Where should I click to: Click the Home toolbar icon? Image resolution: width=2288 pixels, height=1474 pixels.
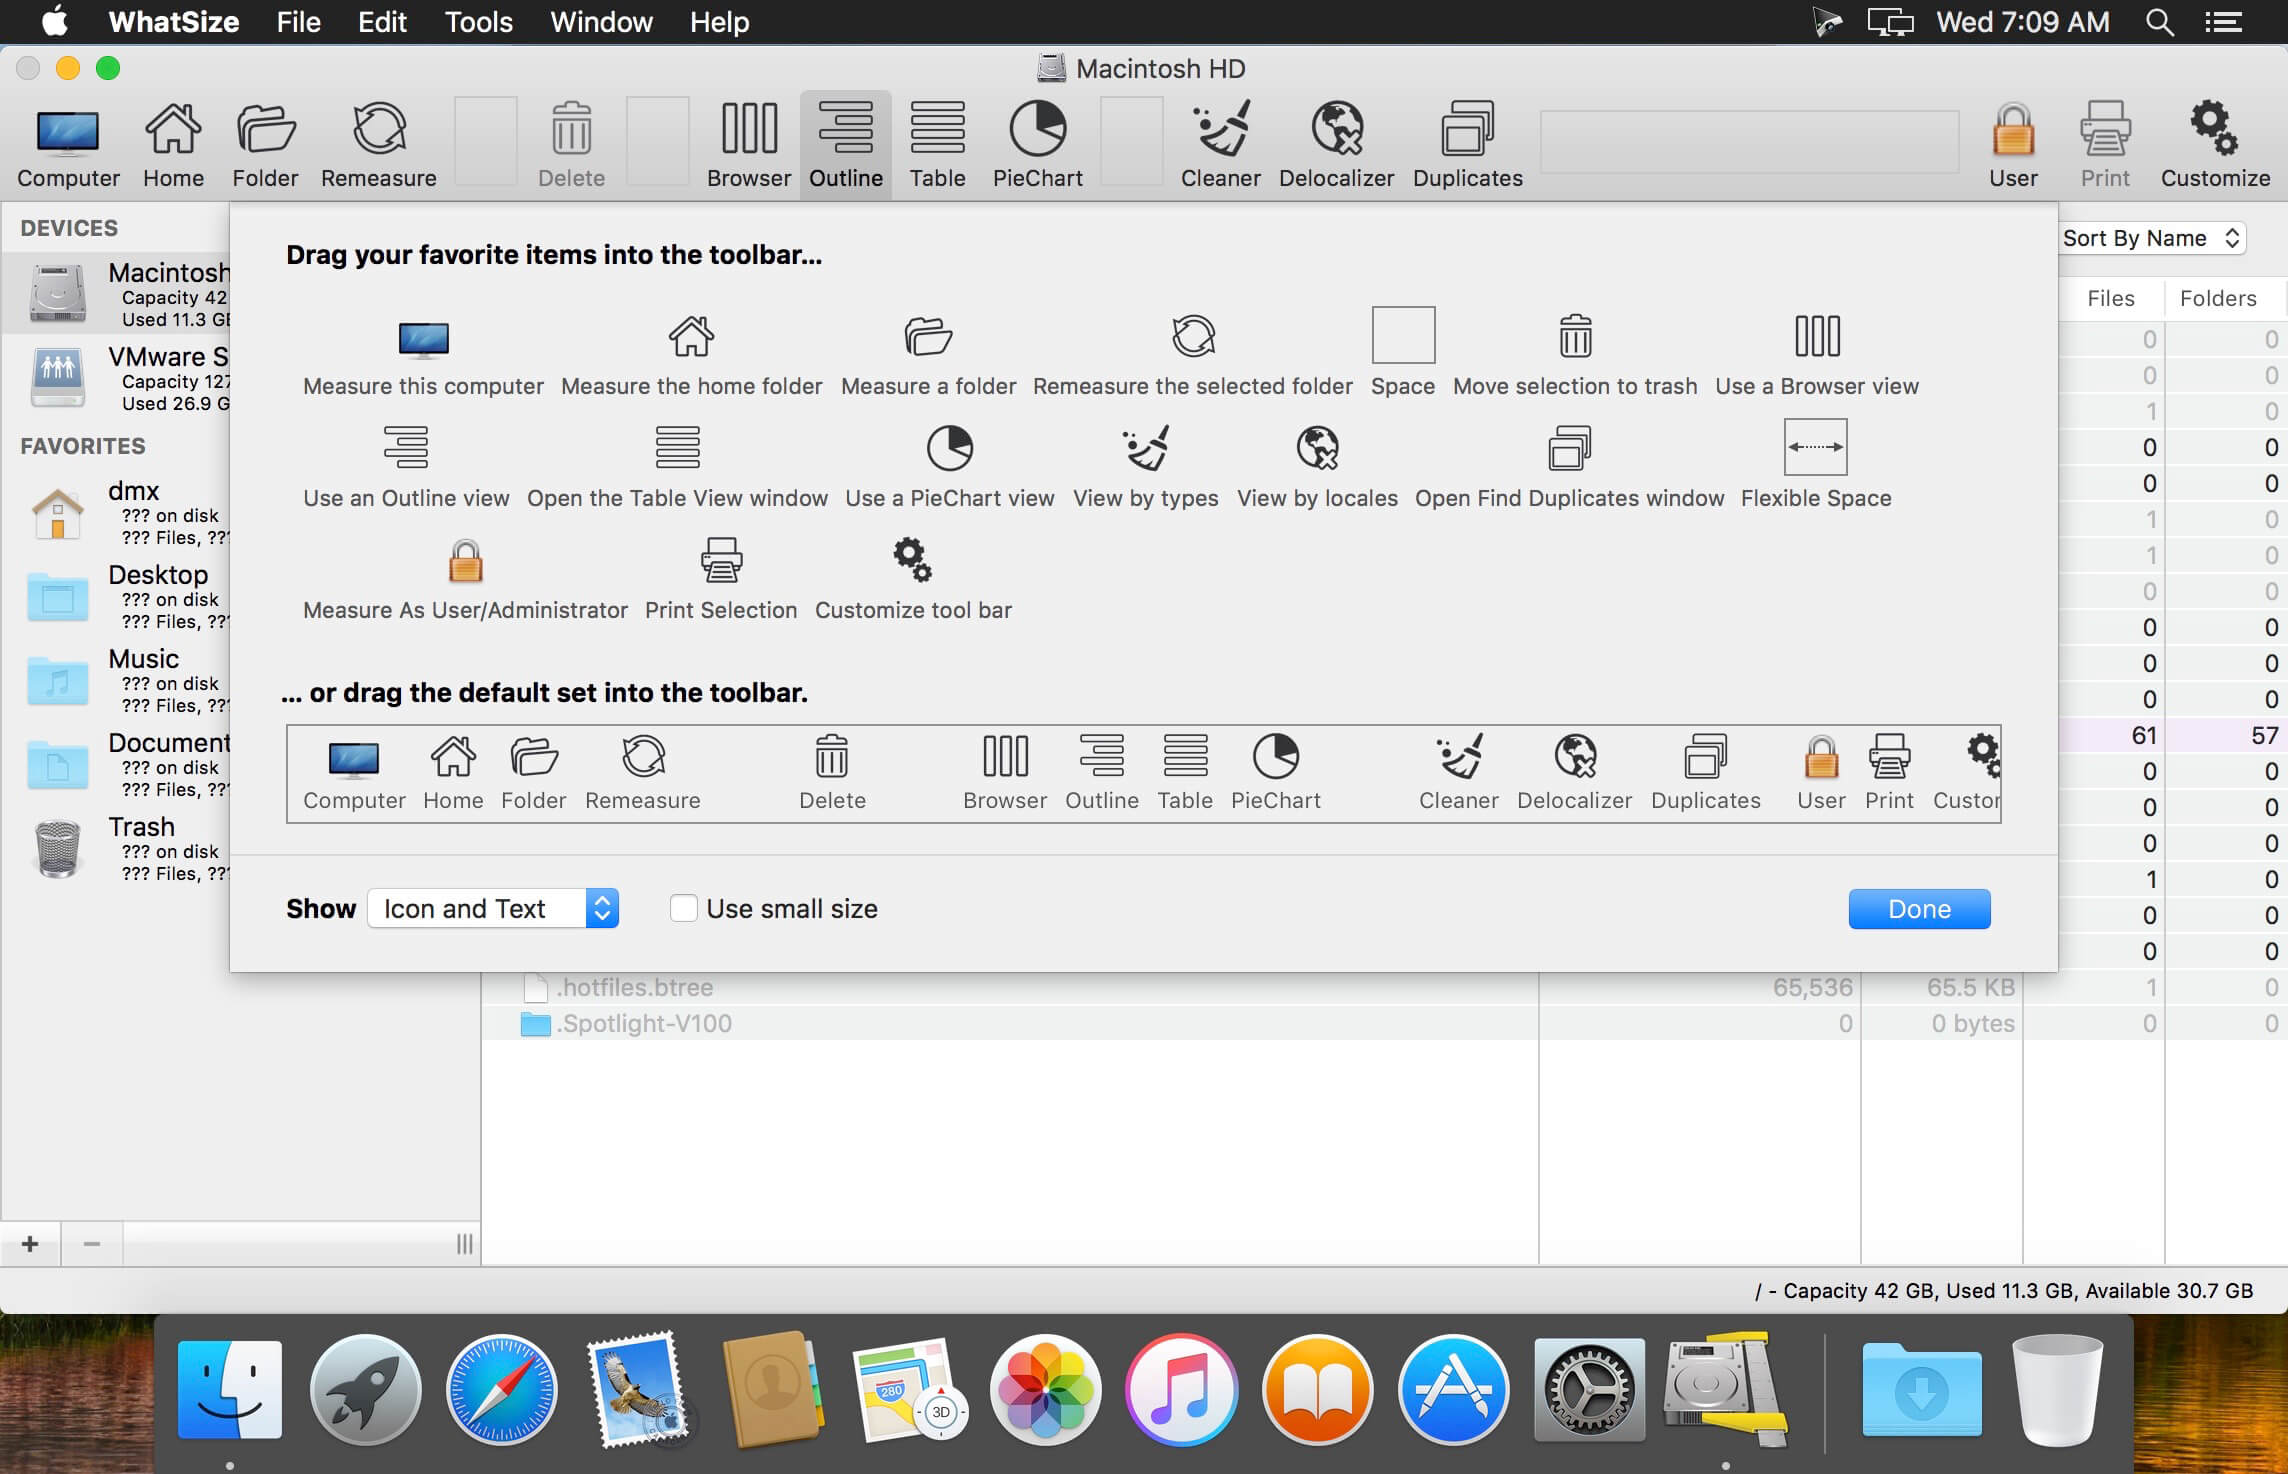(173, 146)
